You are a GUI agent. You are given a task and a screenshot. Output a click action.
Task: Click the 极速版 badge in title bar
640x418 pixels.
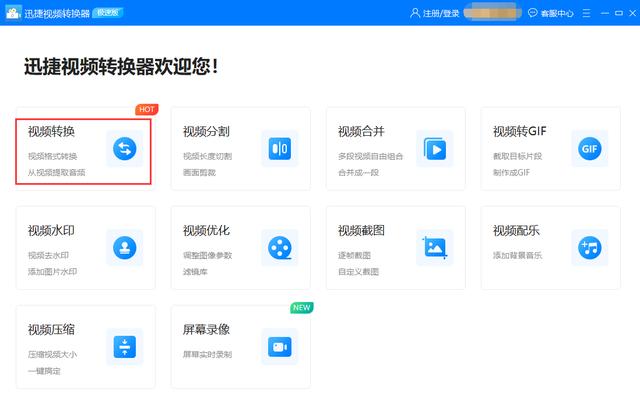pyautogui.click(x=108, y=13)
